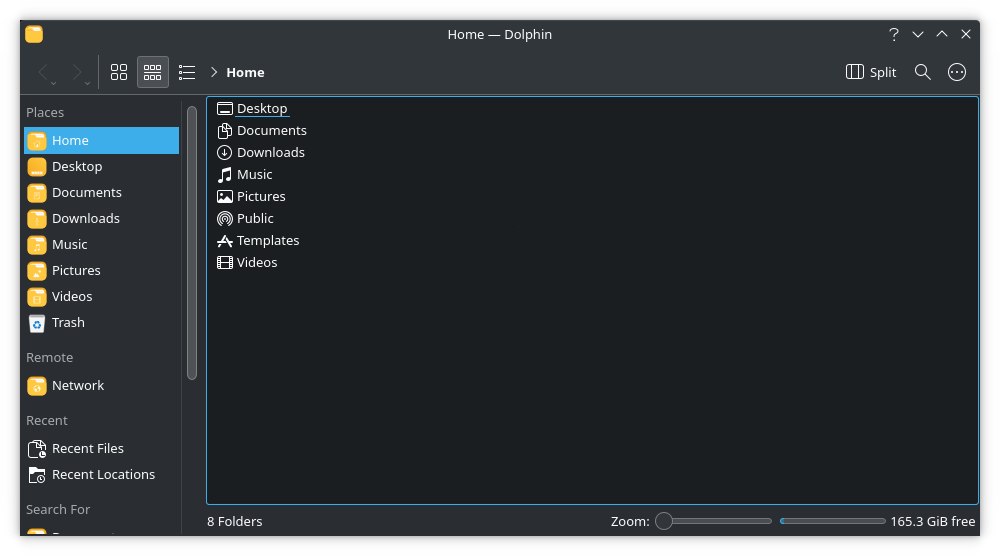Screen dimensions: 1000x556
Task: Open Recent Files in the sidebar
Action: (101, 449)
